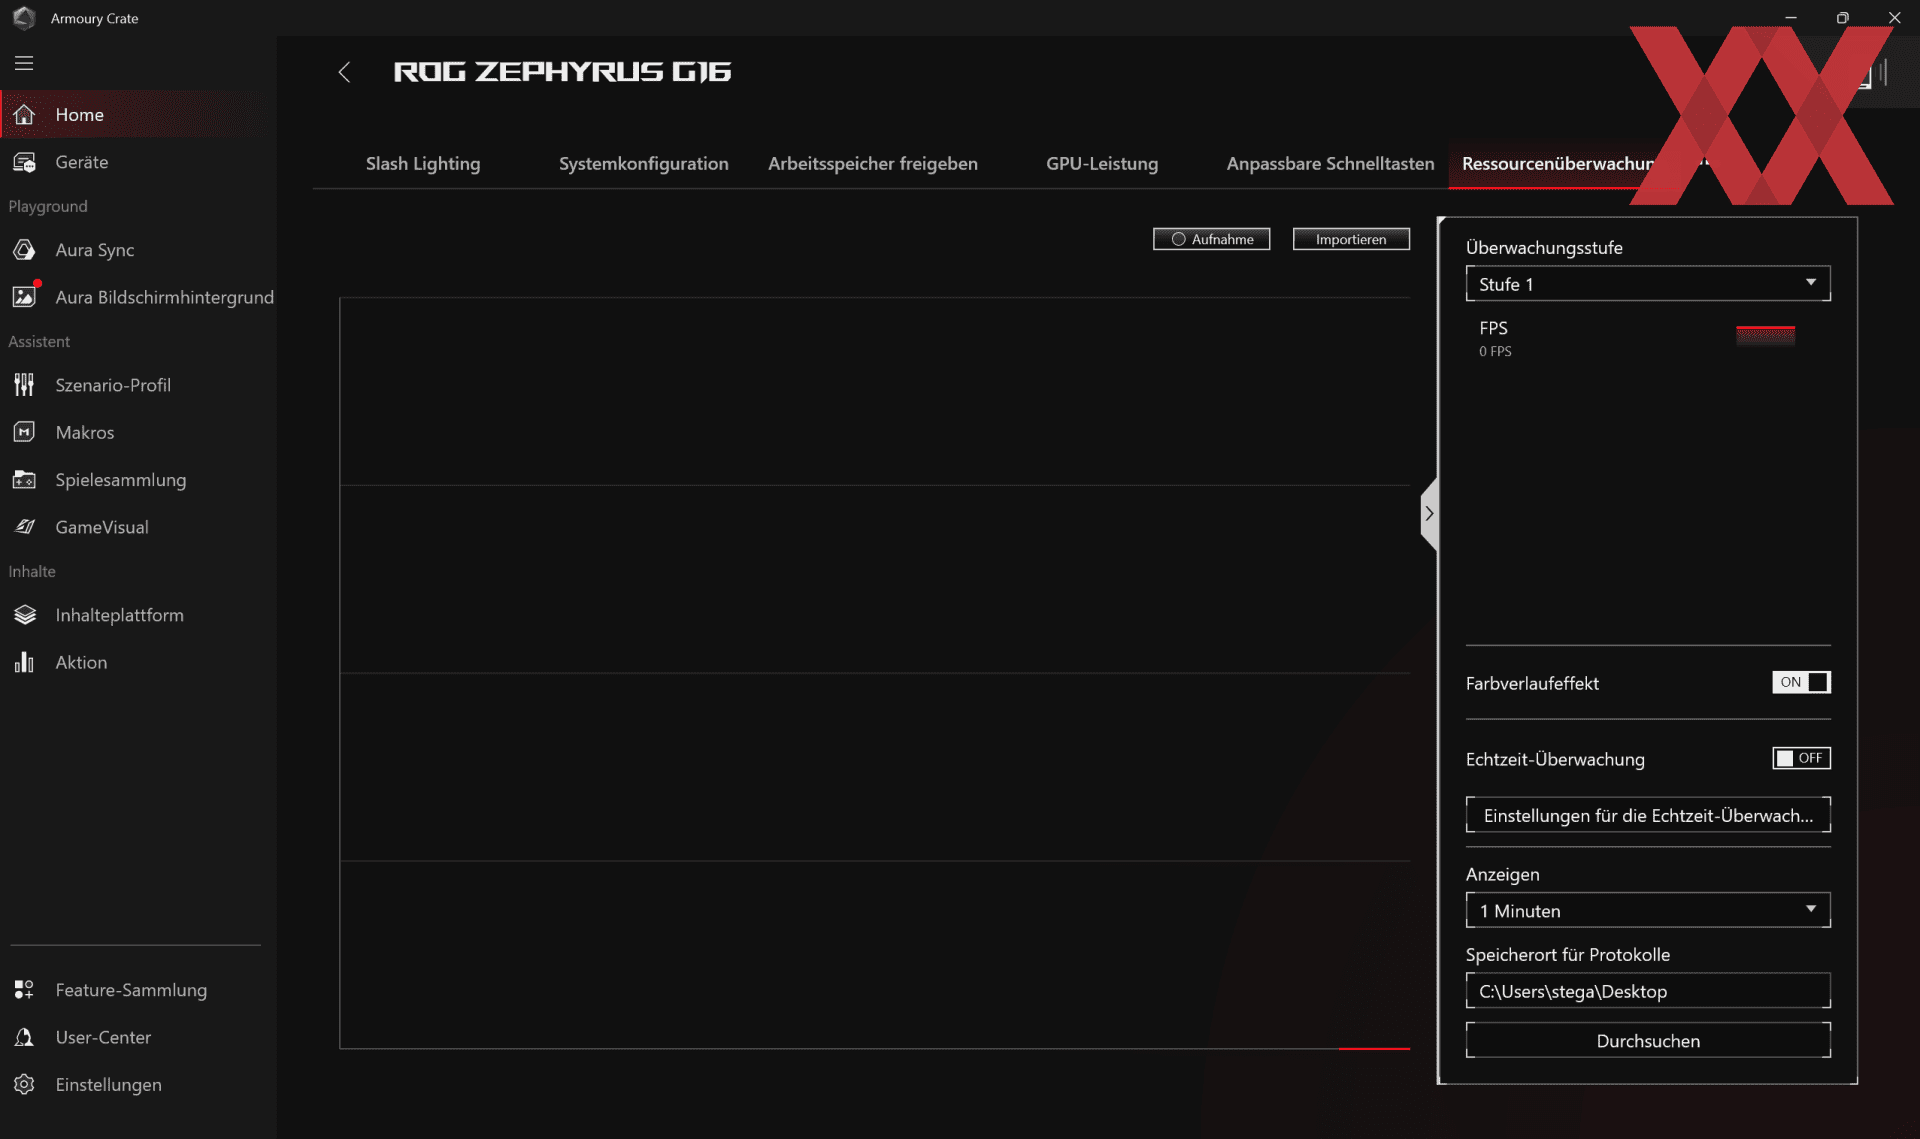
Task: Toggle Farbverlaufeffekt switch off
Action: click(1801, 682)
